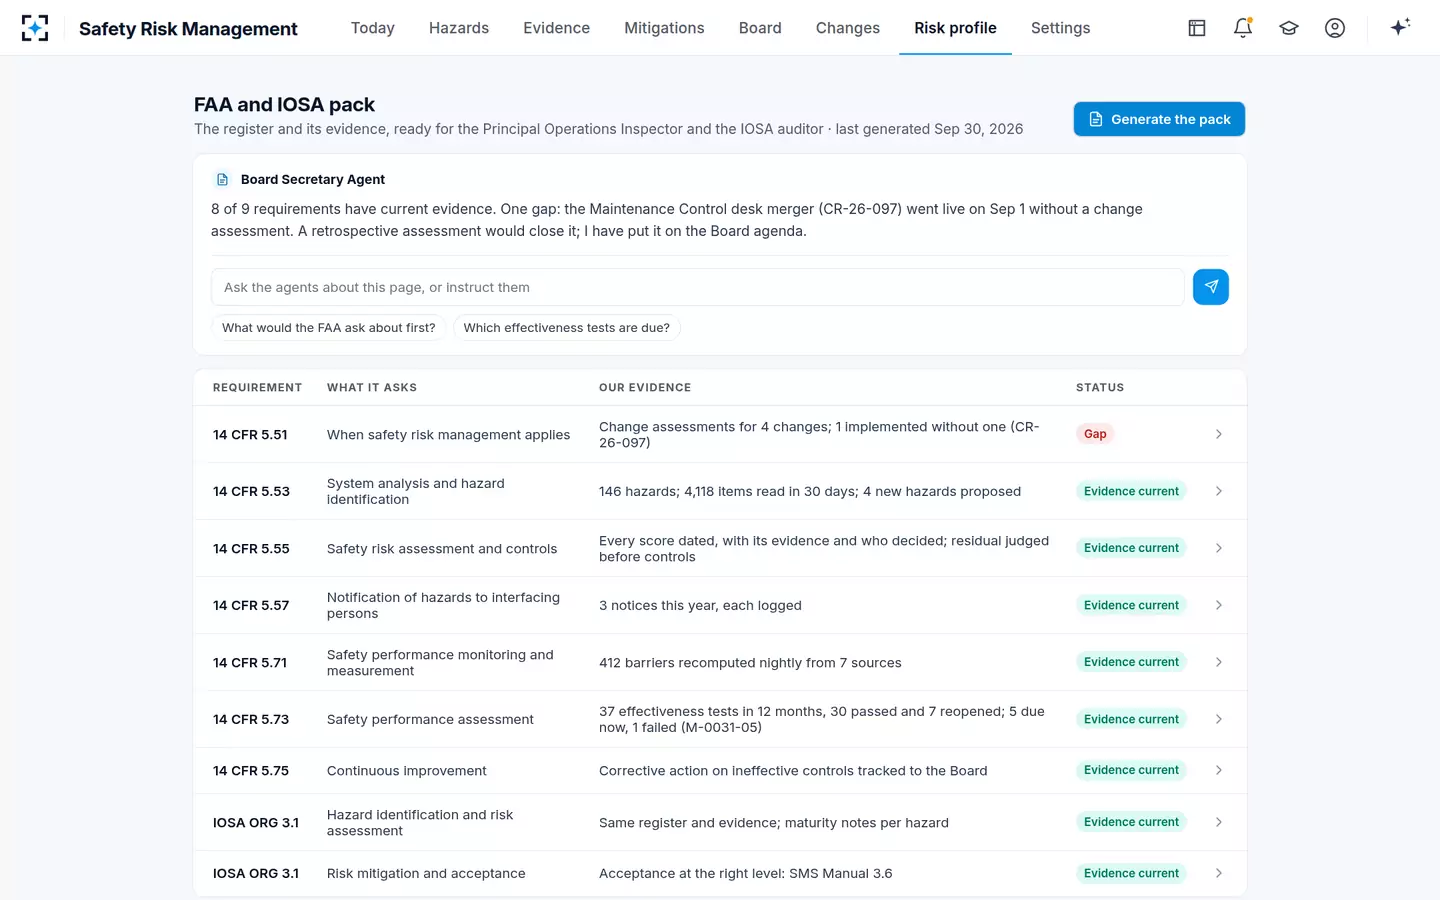
Task: Click the red Gap status badge
Action: pos(1095,434)
